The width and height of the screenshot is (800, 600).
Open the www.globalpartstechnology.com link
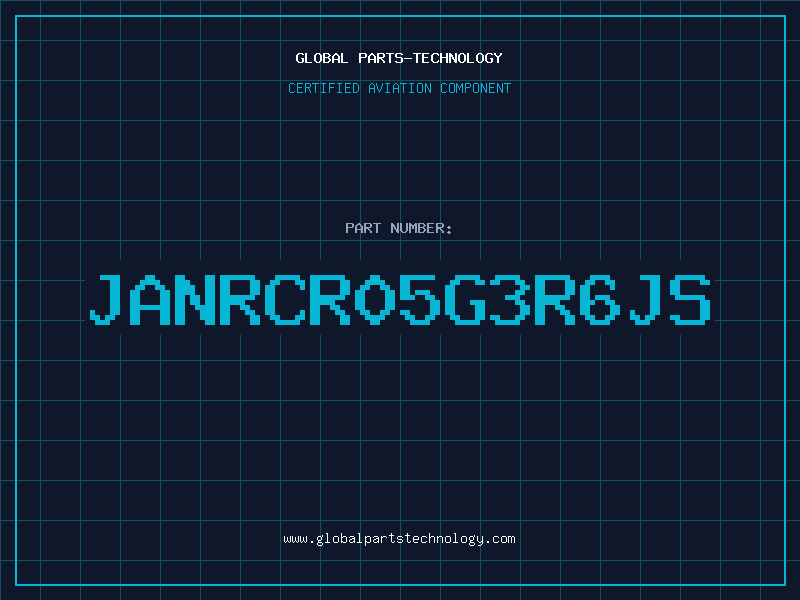coord(399,539)
